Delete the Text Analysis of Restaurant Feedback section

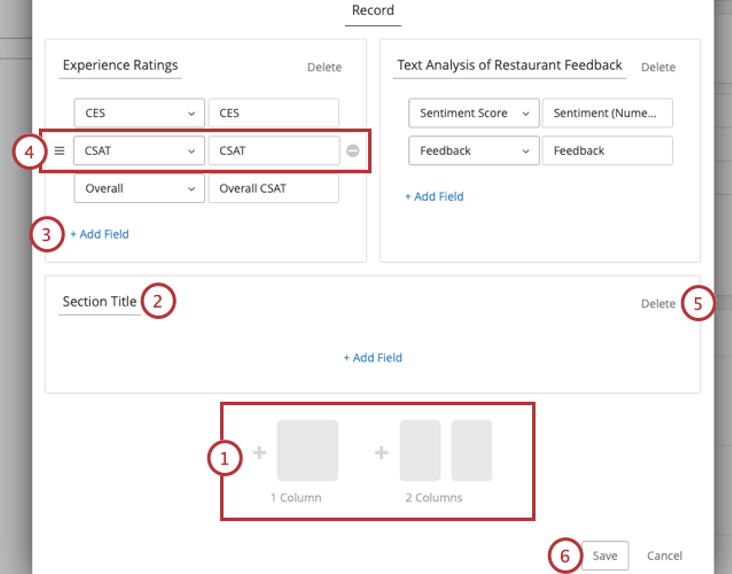point(658,67)
